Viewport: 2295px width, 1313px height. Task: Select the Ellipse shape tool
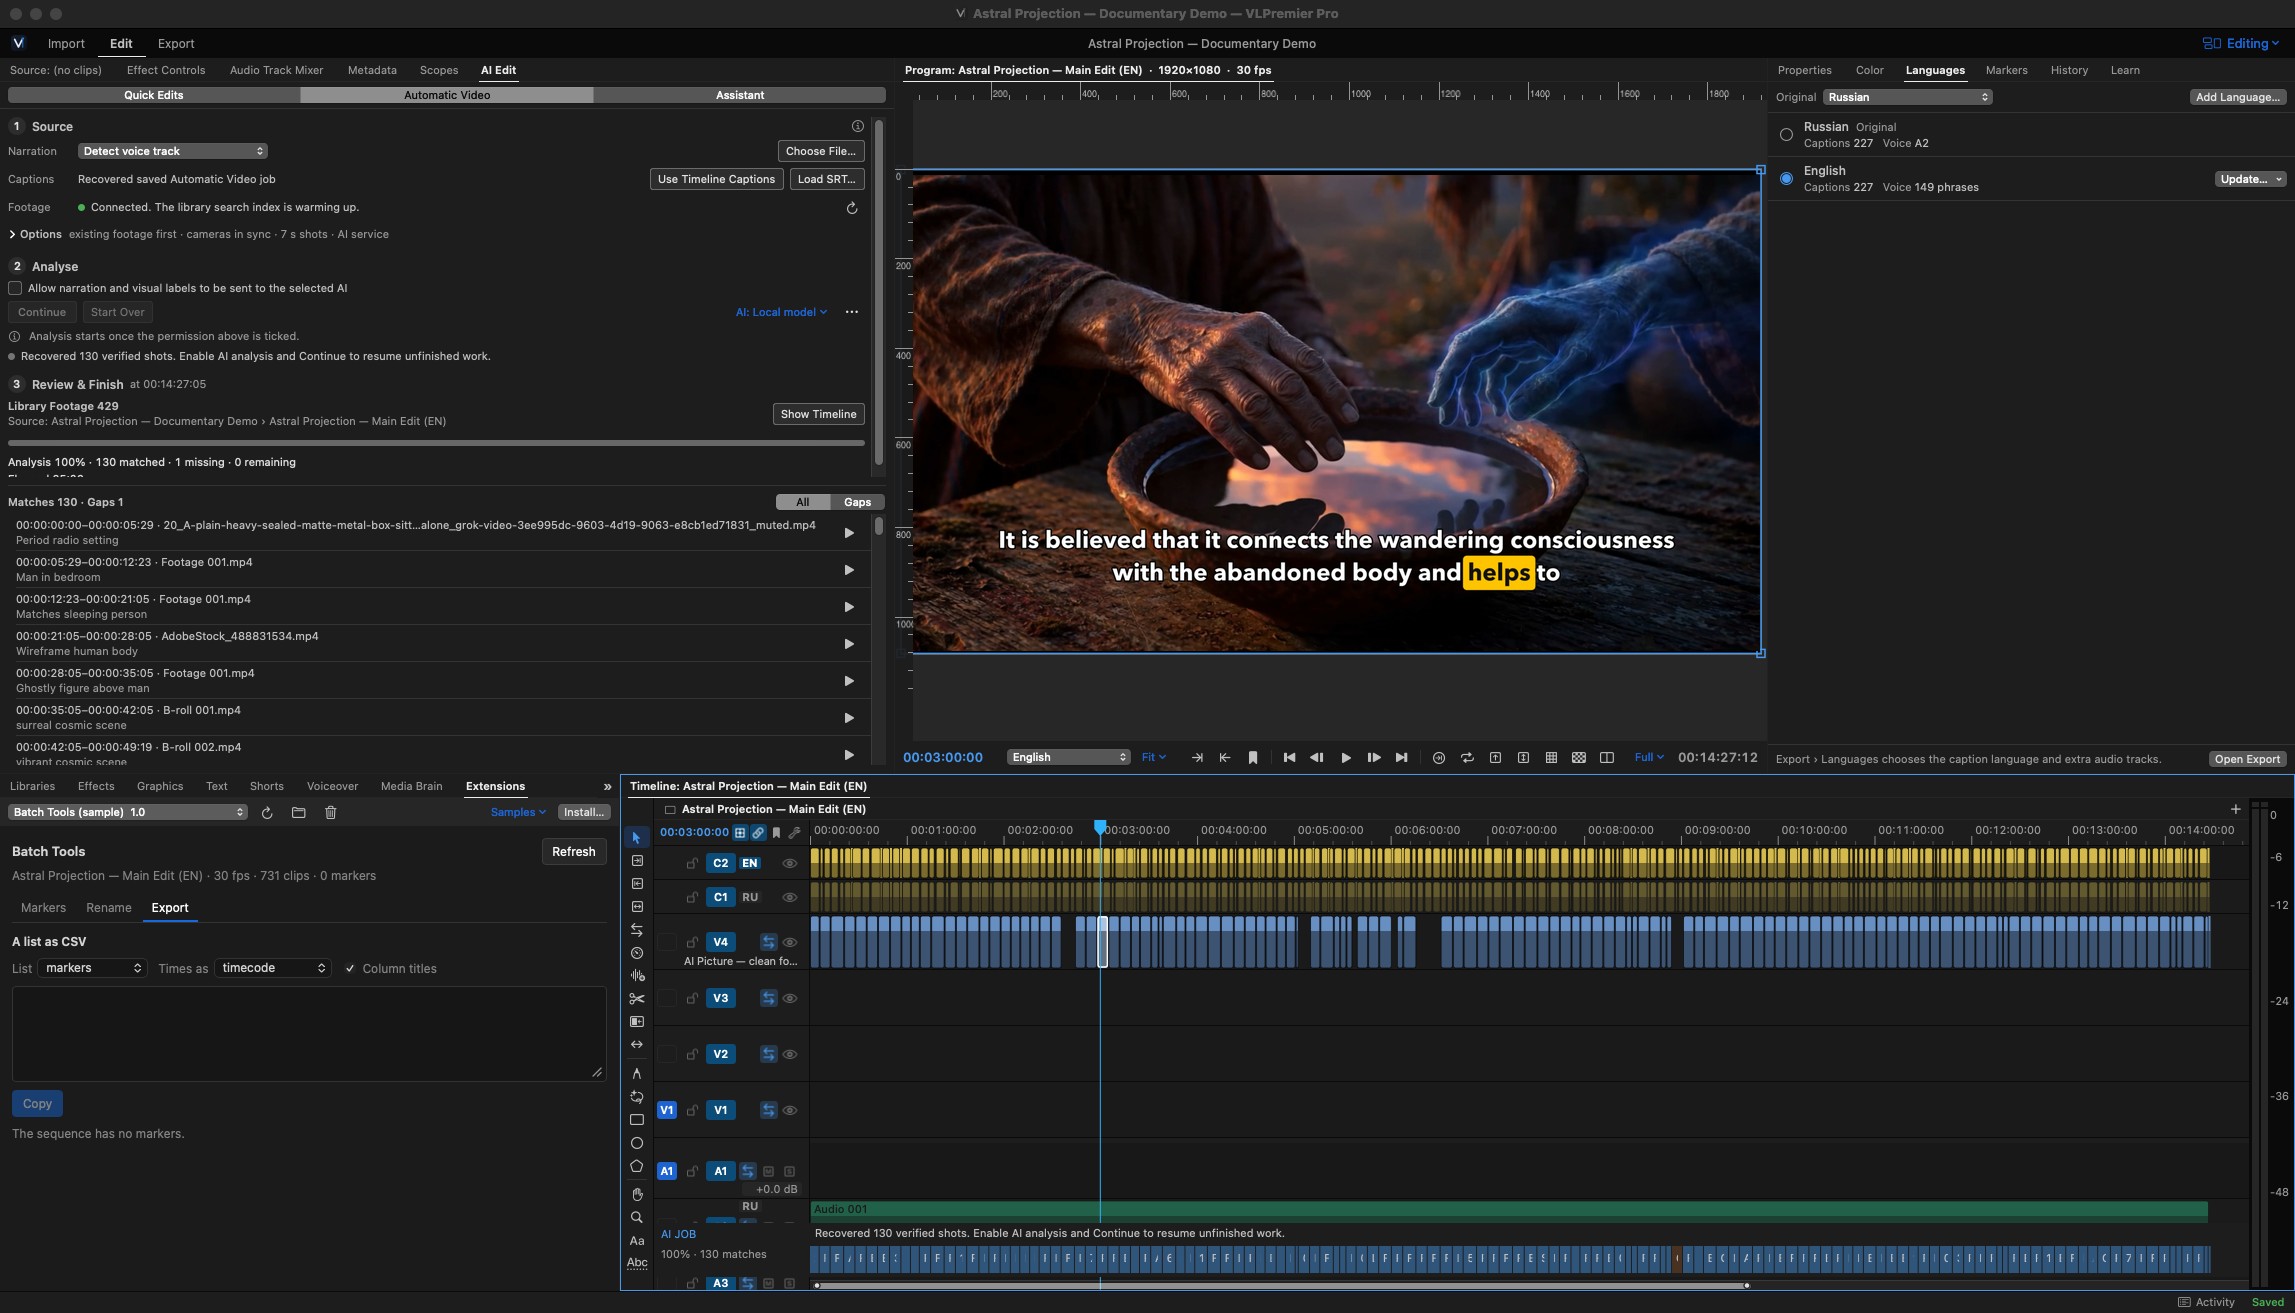(x=636, y=1143)
